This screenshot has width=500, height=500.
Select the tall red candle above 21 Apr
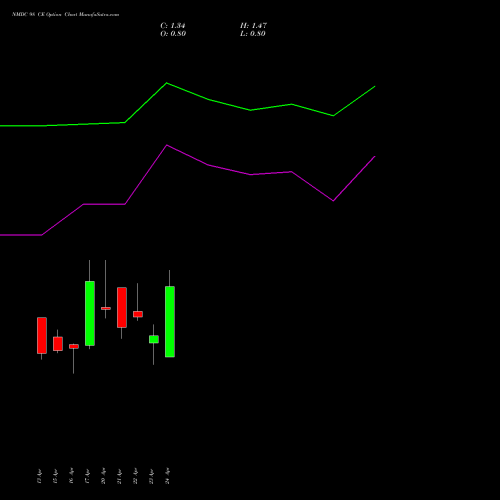point(122,307)
